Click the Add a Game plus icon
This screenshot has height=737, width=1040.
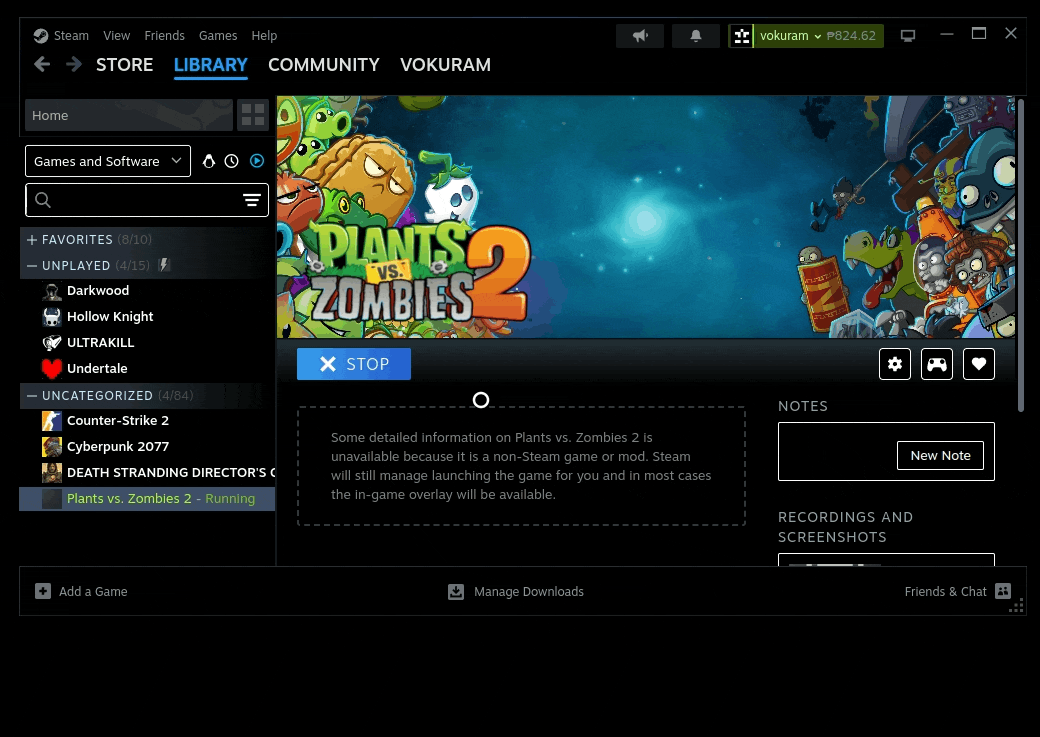point(43,591)
